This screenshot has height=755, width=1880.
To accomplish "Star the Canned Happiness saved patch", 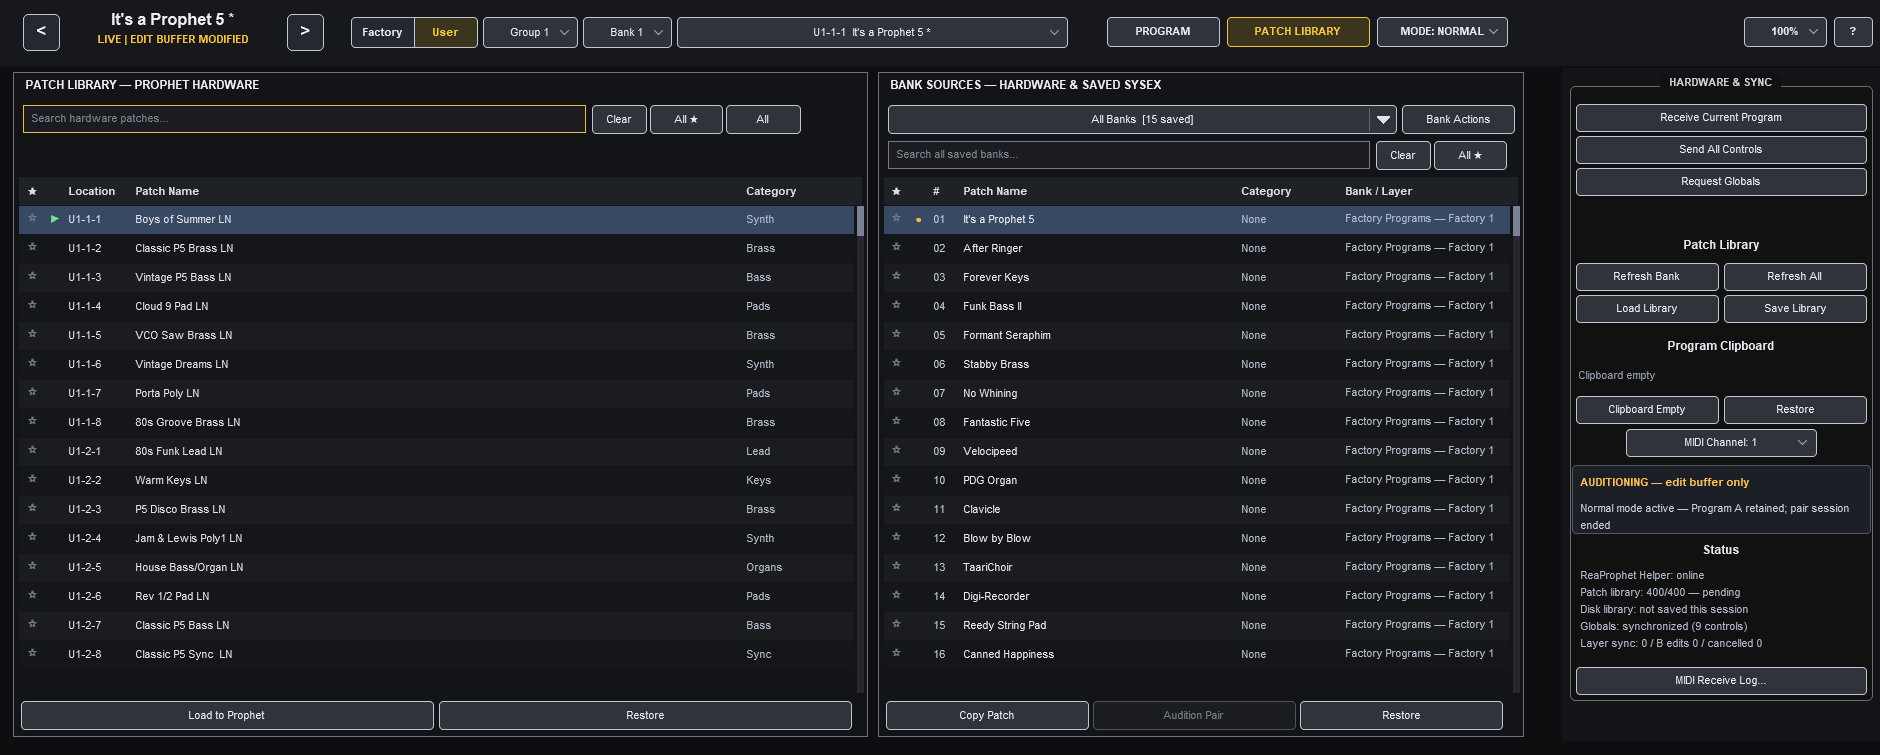I will click(x=896, y=654).
